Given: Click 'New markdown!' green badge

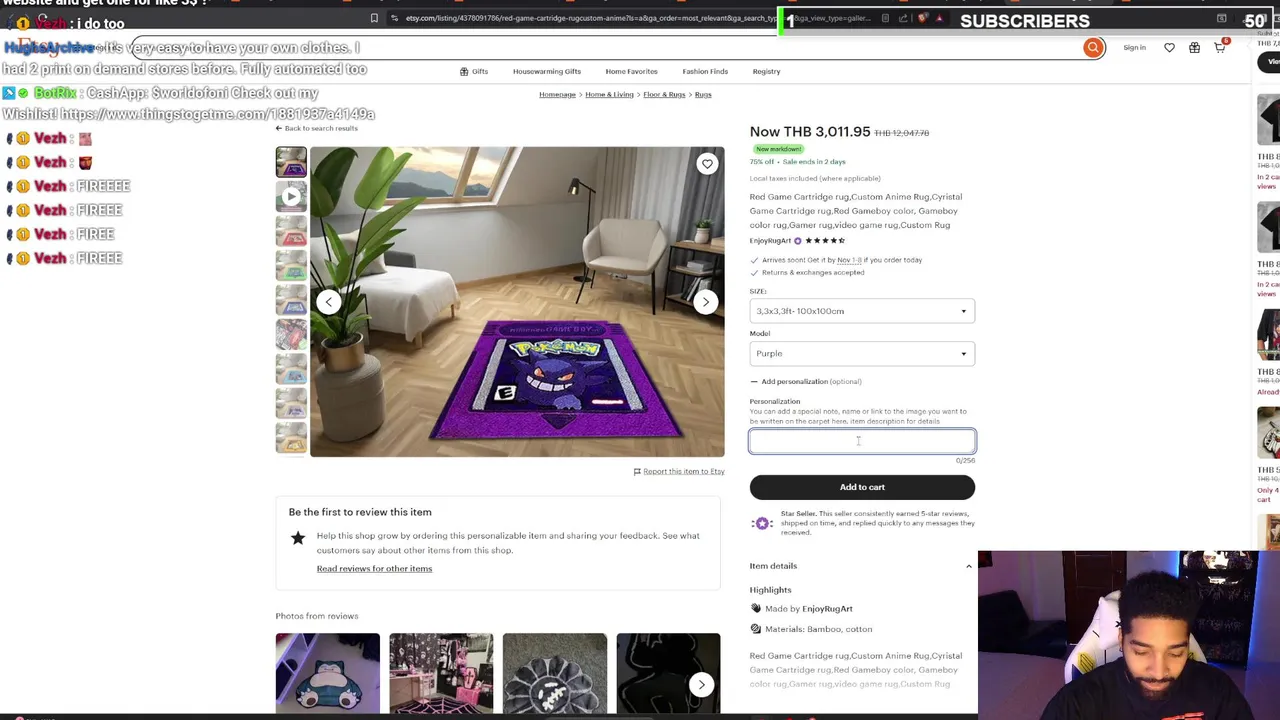Looking at the screenshot, I should click(778, 149).
